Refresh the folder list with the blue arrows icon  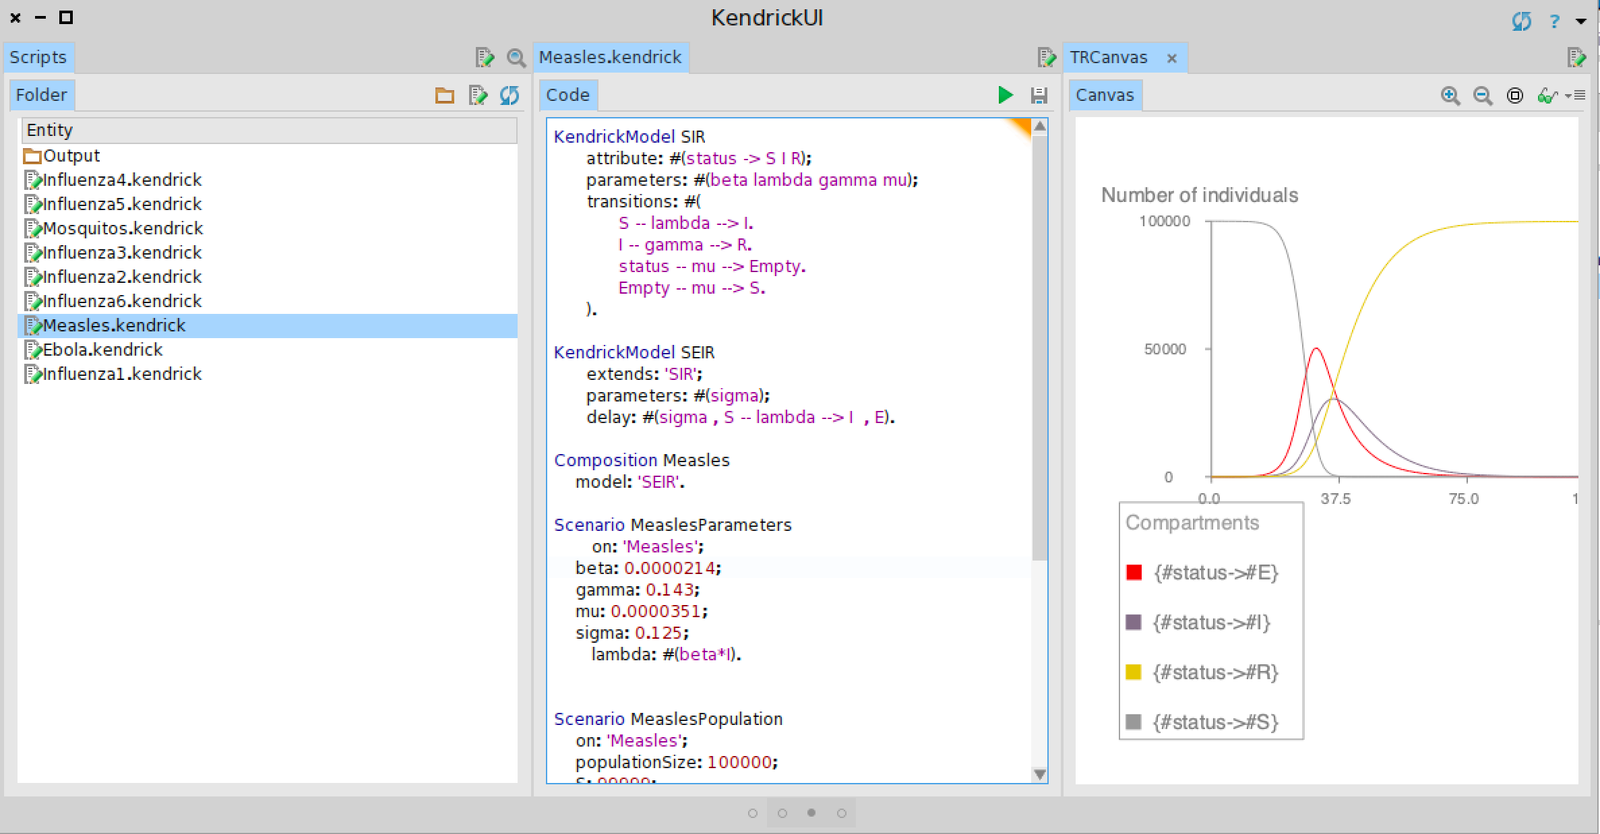(x=510, y=95)
